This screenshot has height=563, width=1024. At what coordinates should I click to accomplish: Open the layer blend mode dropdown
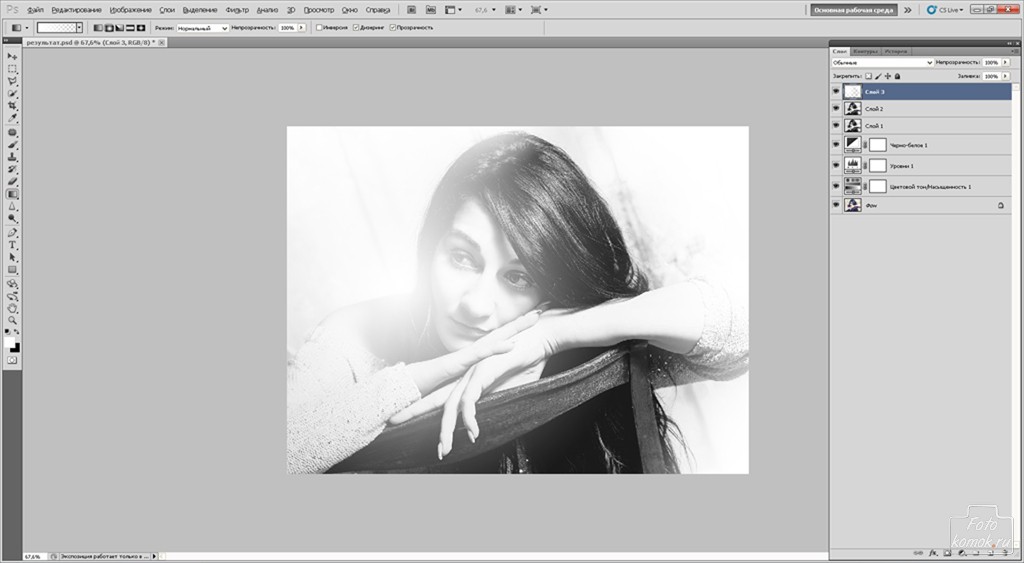[x=882, y=62]
